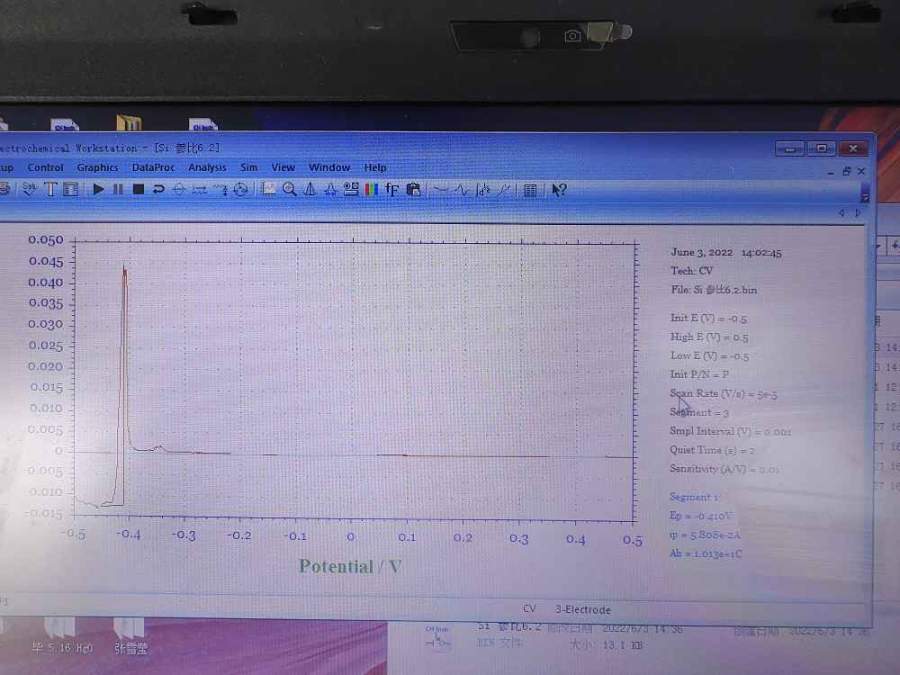Activate the Zoom magnifier tool

tap(289, 189)
